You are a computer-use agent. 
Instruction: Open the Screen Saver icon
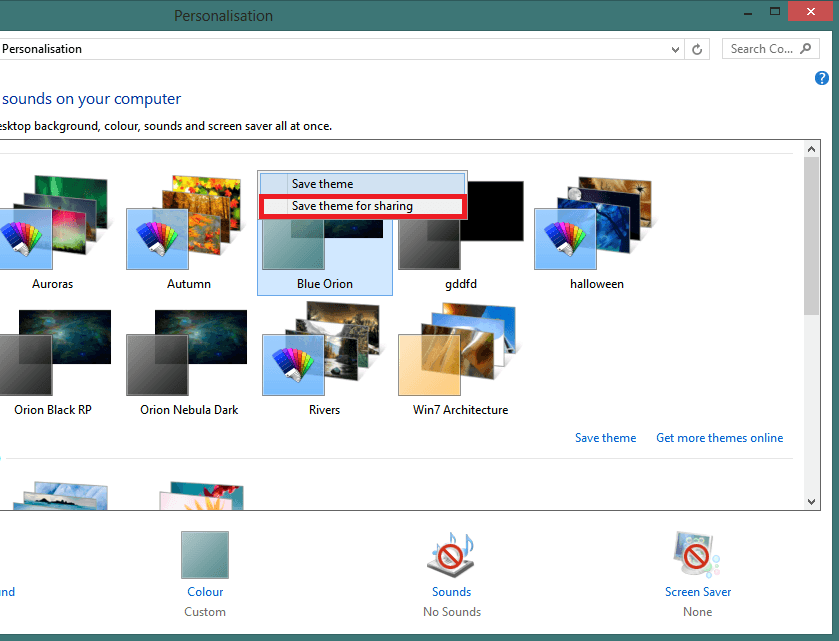click(x=697, y=555)
